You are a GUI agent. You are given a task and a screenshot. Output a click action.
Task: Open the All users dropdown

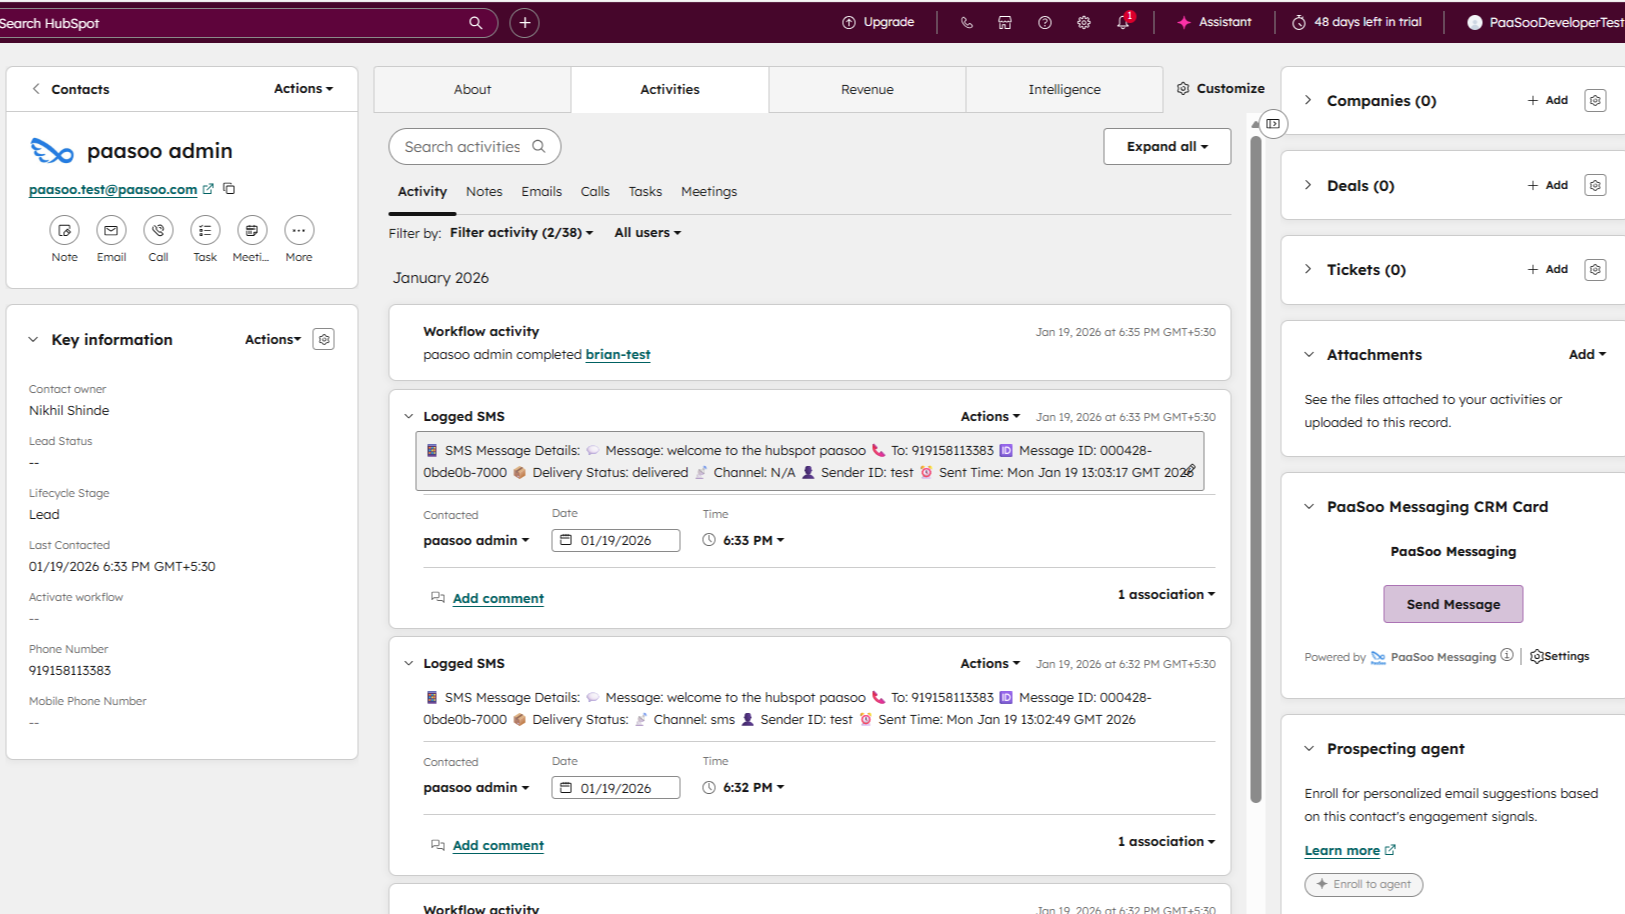tap(646, 232)
